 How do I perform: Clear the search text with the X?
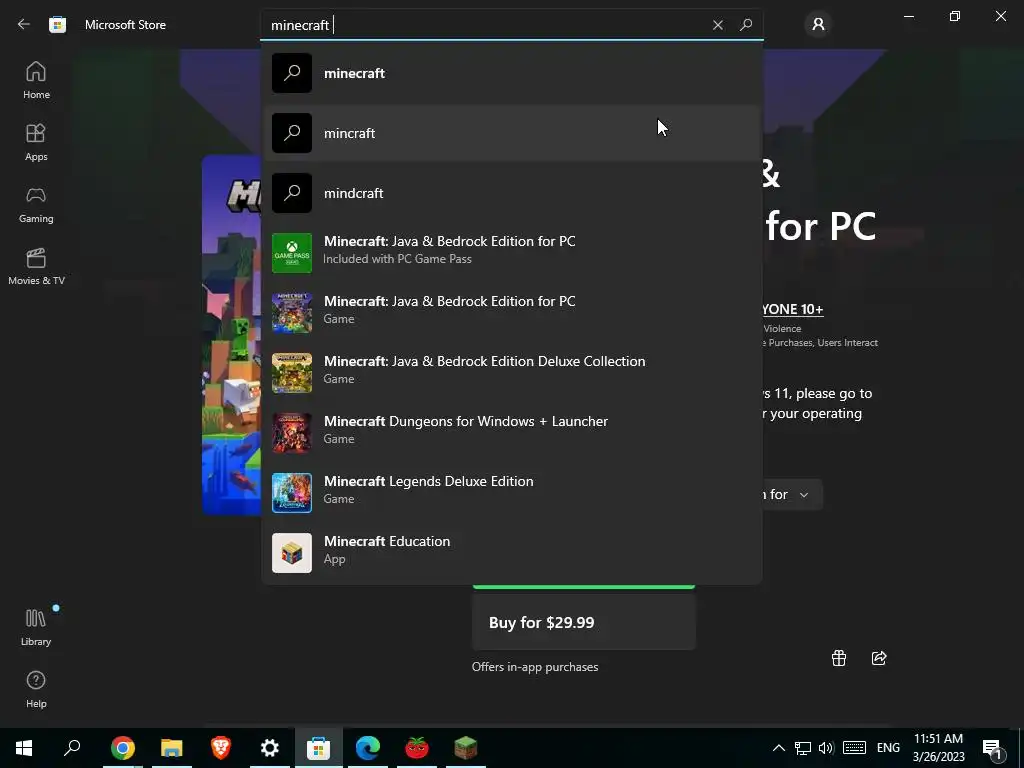click(718, 25)
